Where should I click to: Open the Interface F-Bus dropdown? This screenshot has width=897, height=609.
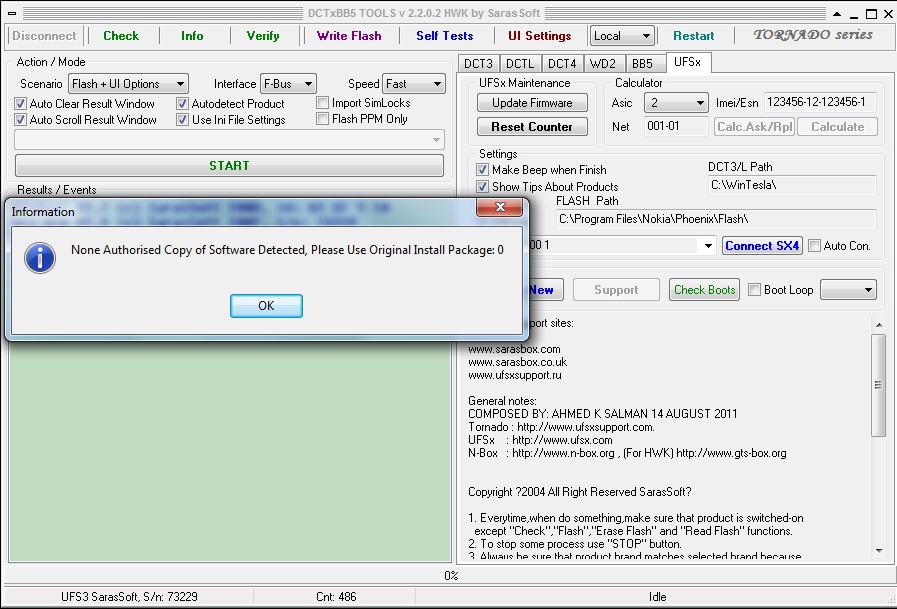pos(288,84)
